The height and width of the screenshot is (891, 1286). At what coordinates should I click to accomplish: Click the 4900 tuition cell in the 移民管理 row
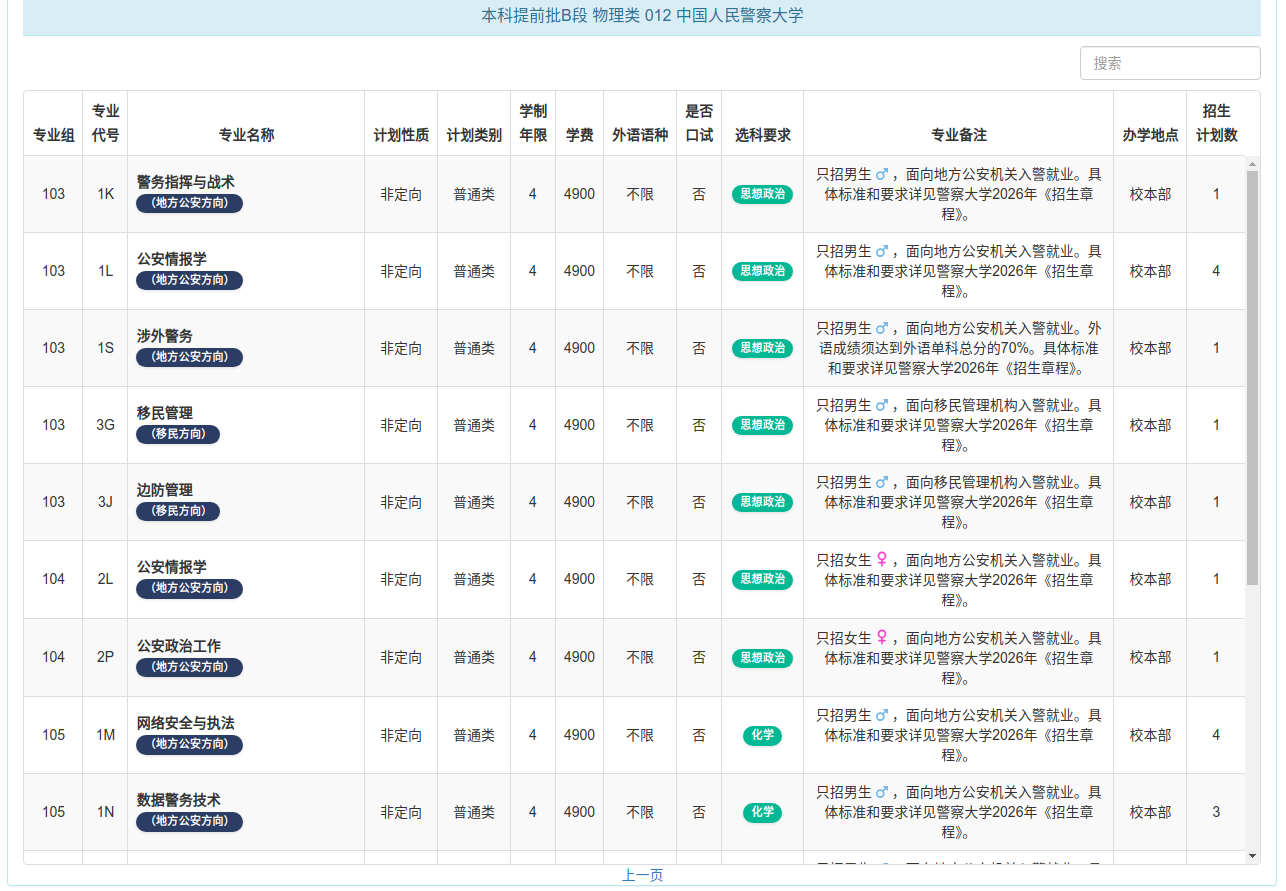click(x=579, y=425)
